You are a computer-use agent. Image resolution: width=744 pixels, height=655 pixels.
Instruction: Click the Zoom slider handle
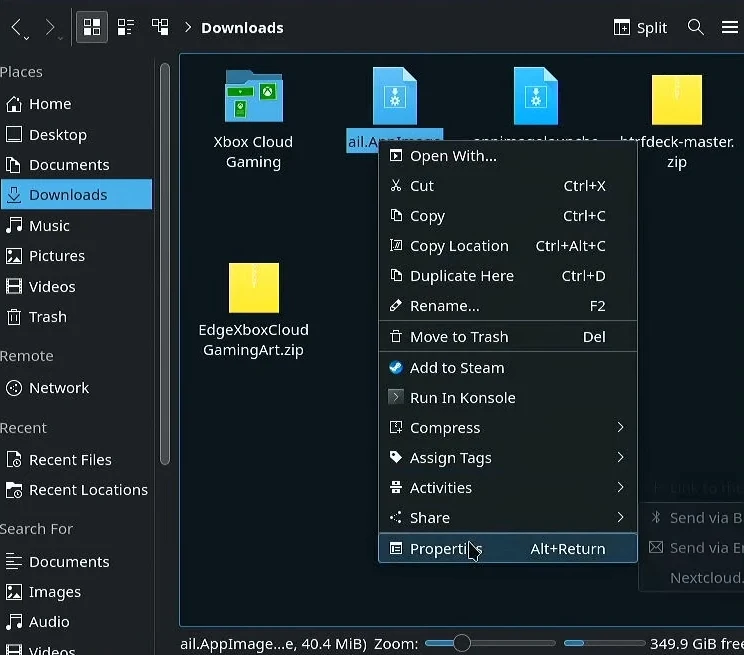point(462,643)
